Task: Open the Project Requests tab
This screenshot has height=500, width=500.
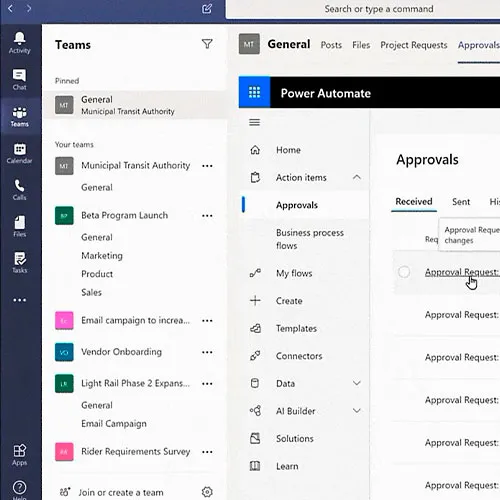Action: coord(414,45)
